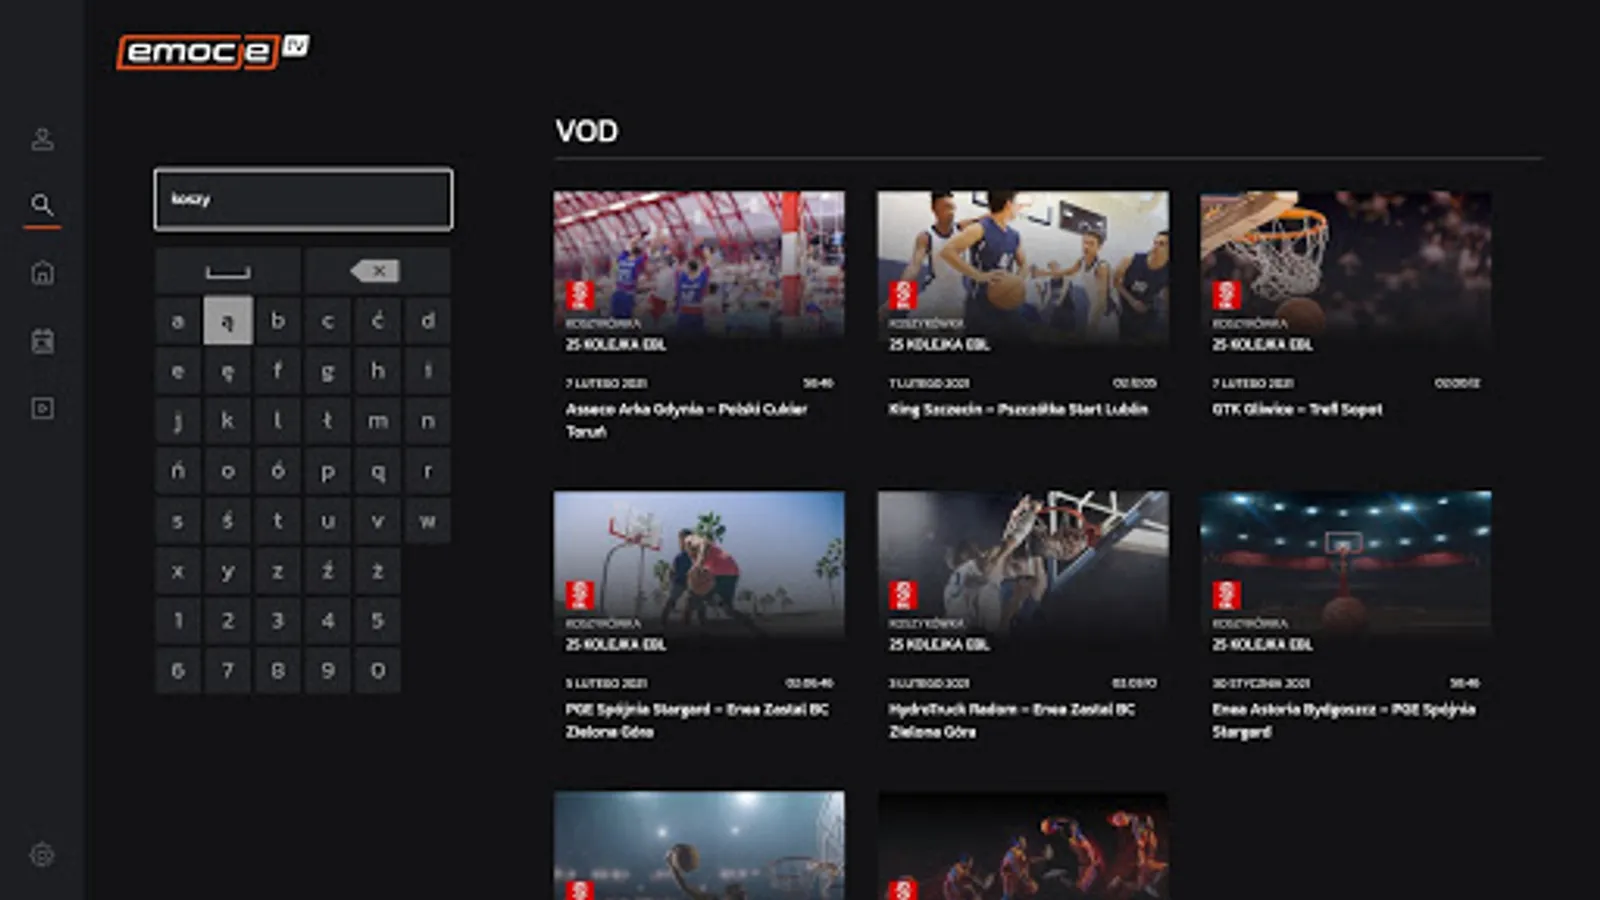1600x900 pixels.
Task: Tap the space bar key on the keyboard
Action: click(228, 271)
